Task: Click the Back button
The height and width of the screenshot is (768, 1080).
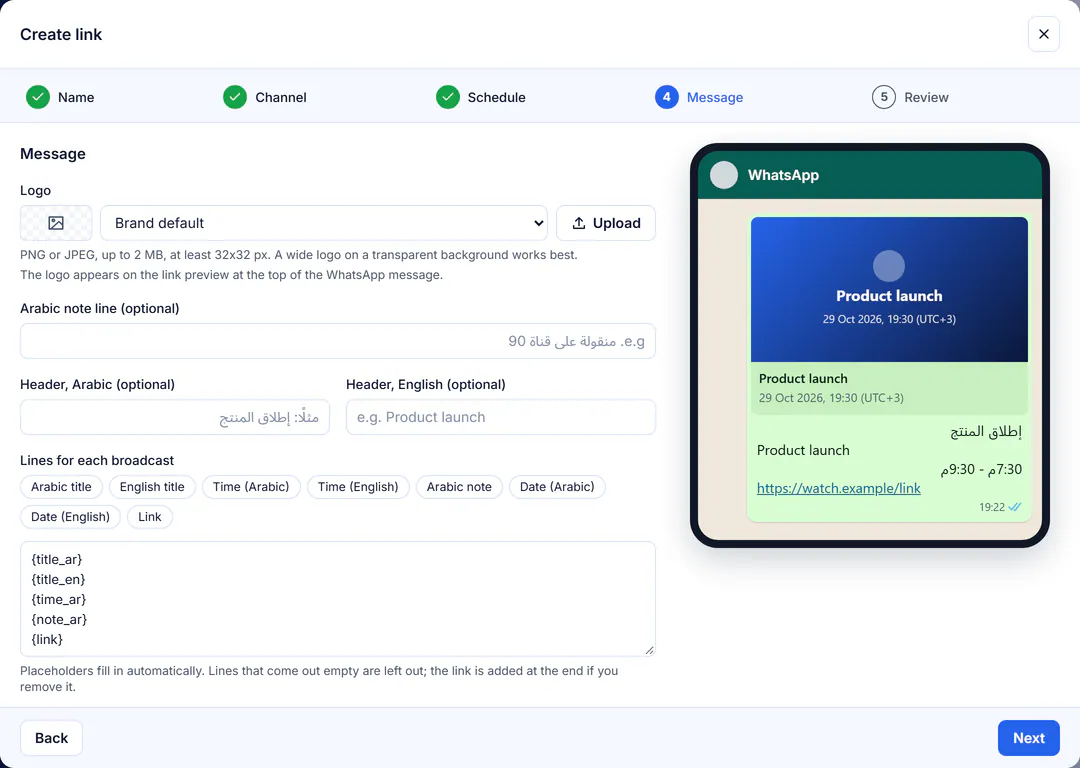Action: (52, 738)
